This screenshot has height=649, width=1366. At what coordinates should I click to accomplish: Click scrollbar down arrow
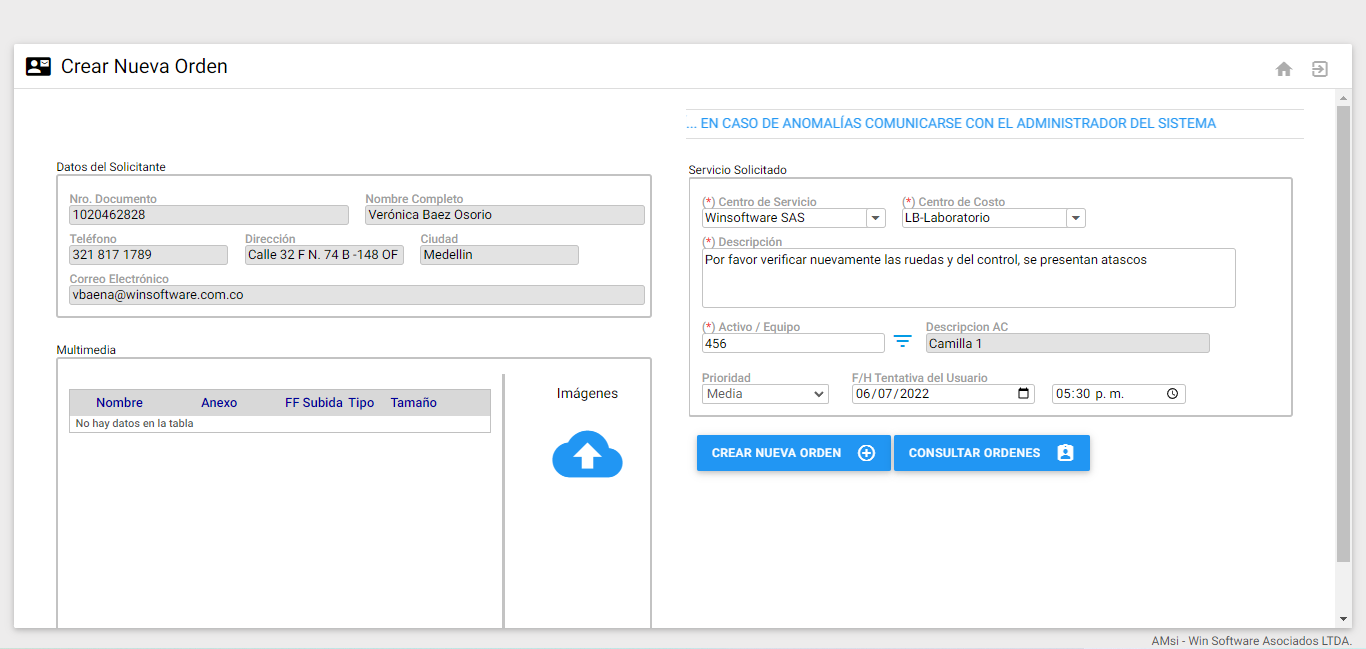1343,619
